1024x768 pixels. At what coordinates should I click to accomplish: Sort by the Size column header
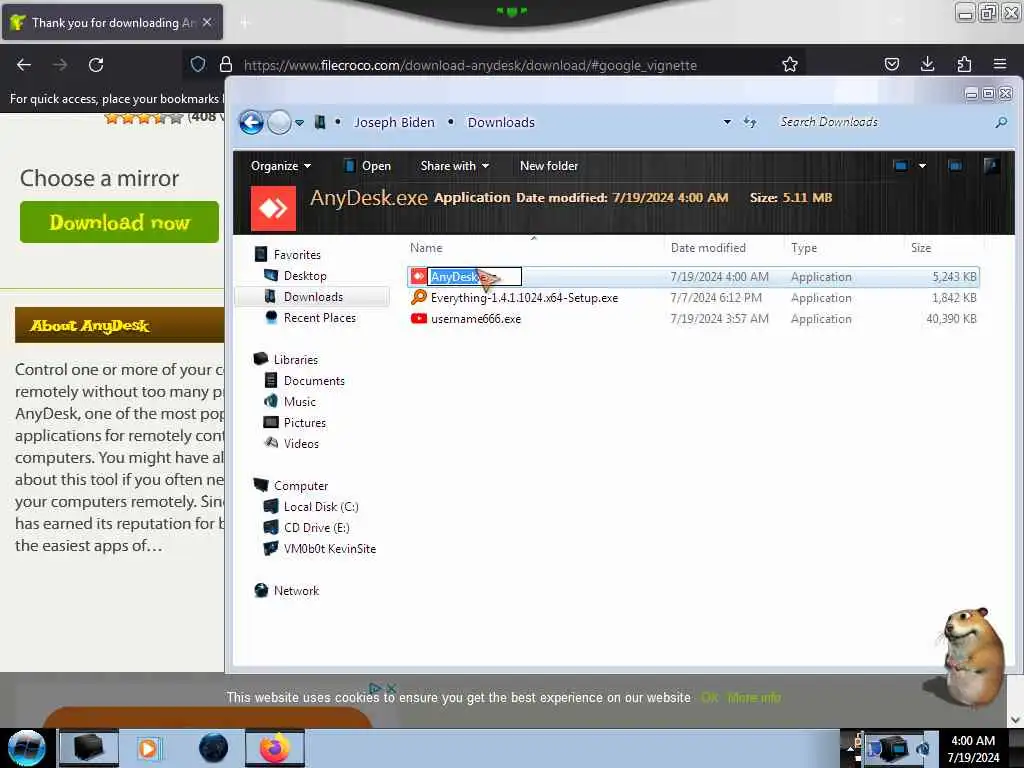pos(921,248)
